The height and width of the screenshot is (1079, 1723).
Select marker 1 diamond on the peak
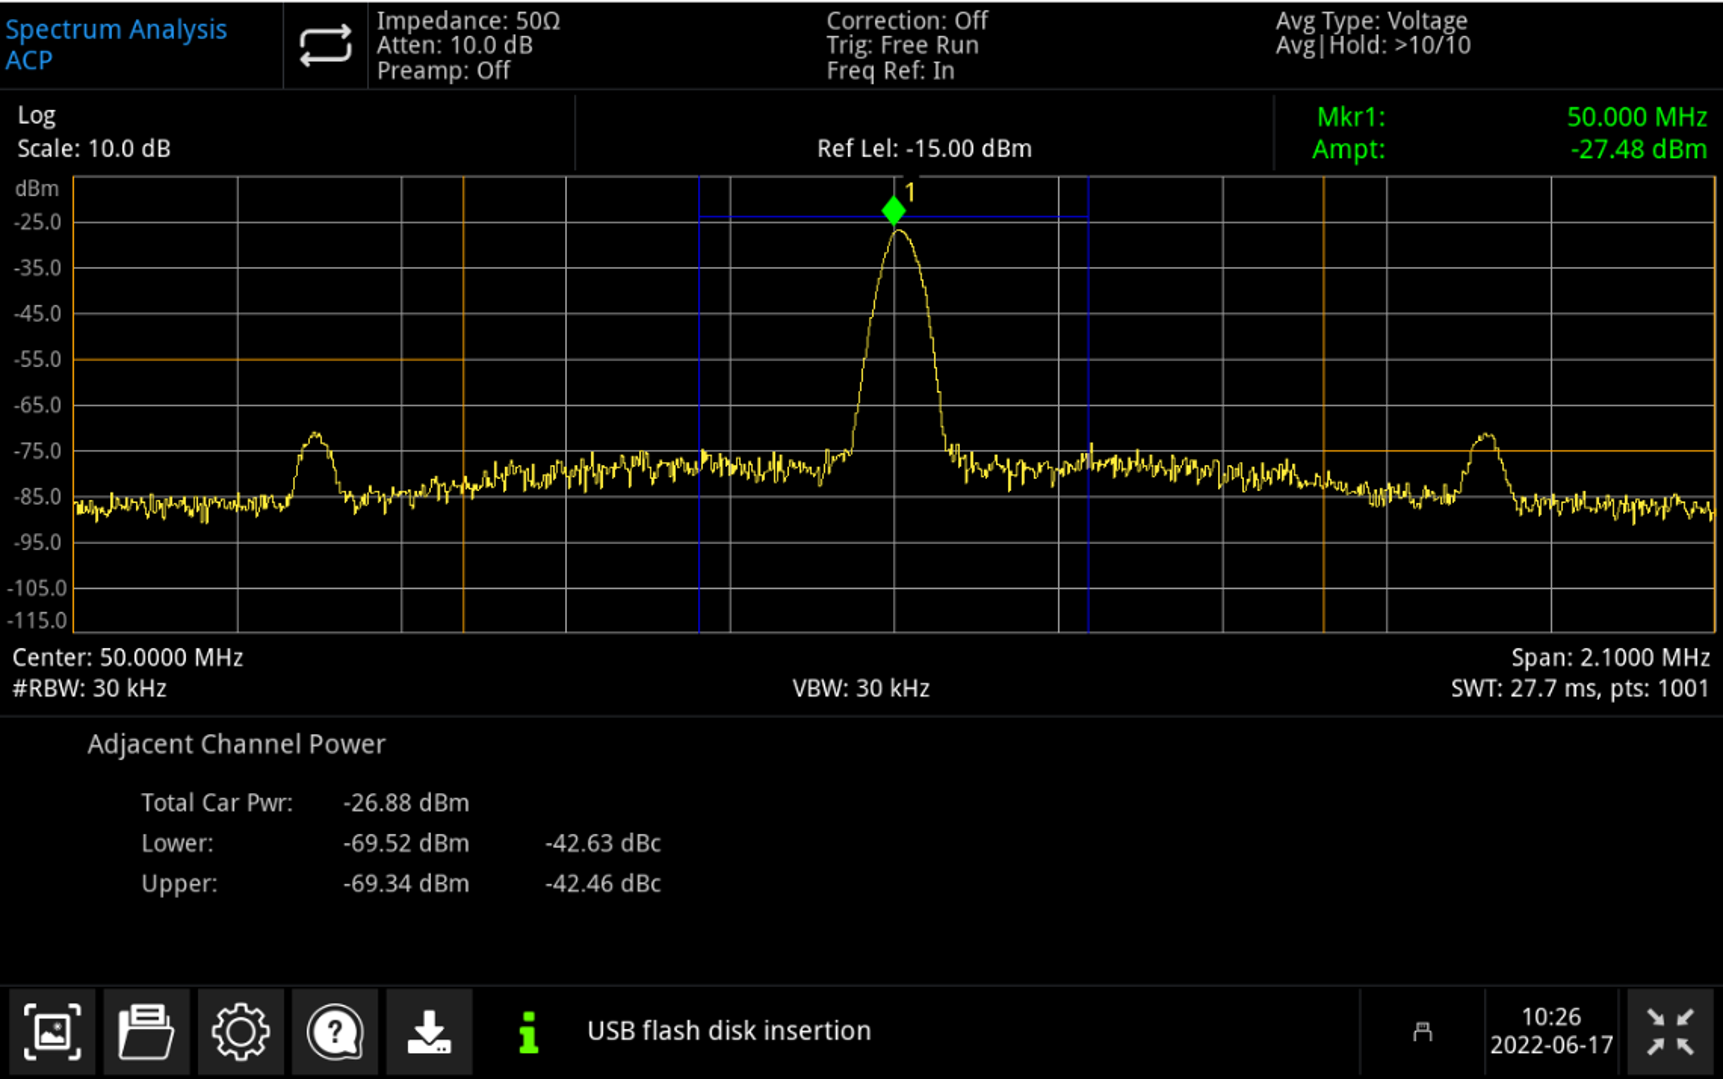(x=895, y=210)
